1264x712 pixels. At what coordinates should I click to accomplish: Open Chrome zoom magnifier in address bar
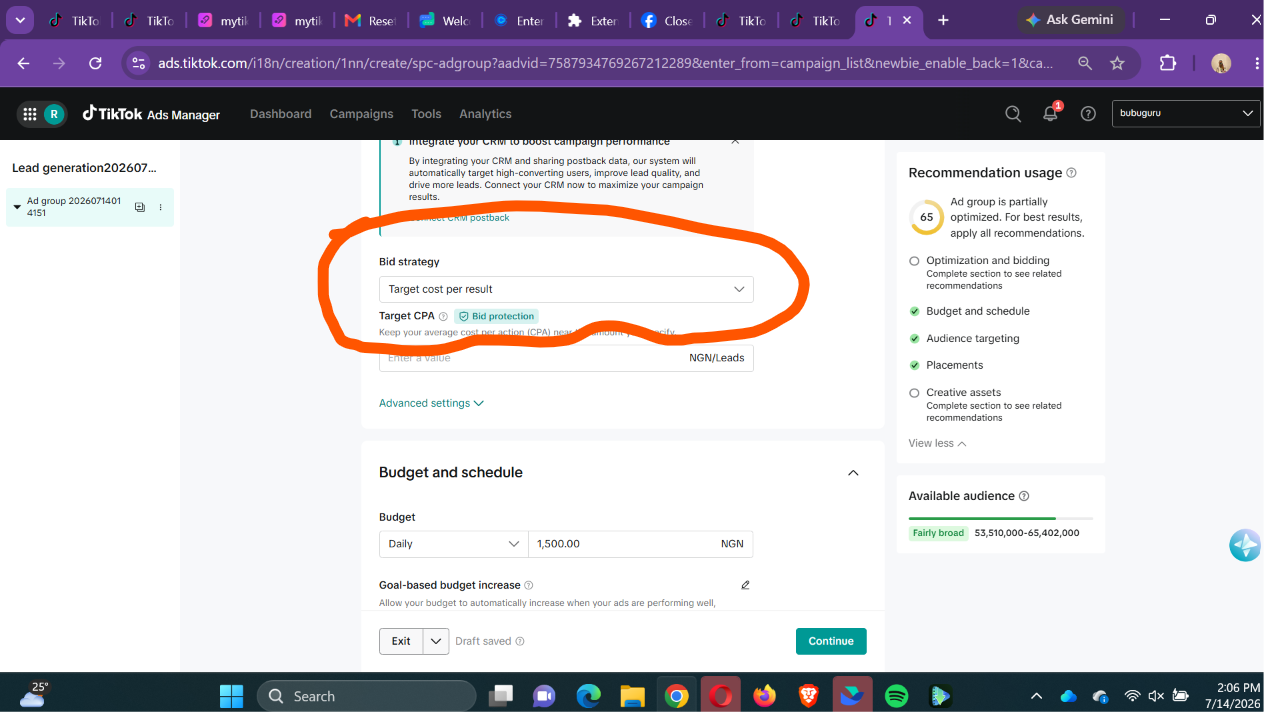[x=1085, y=63]
